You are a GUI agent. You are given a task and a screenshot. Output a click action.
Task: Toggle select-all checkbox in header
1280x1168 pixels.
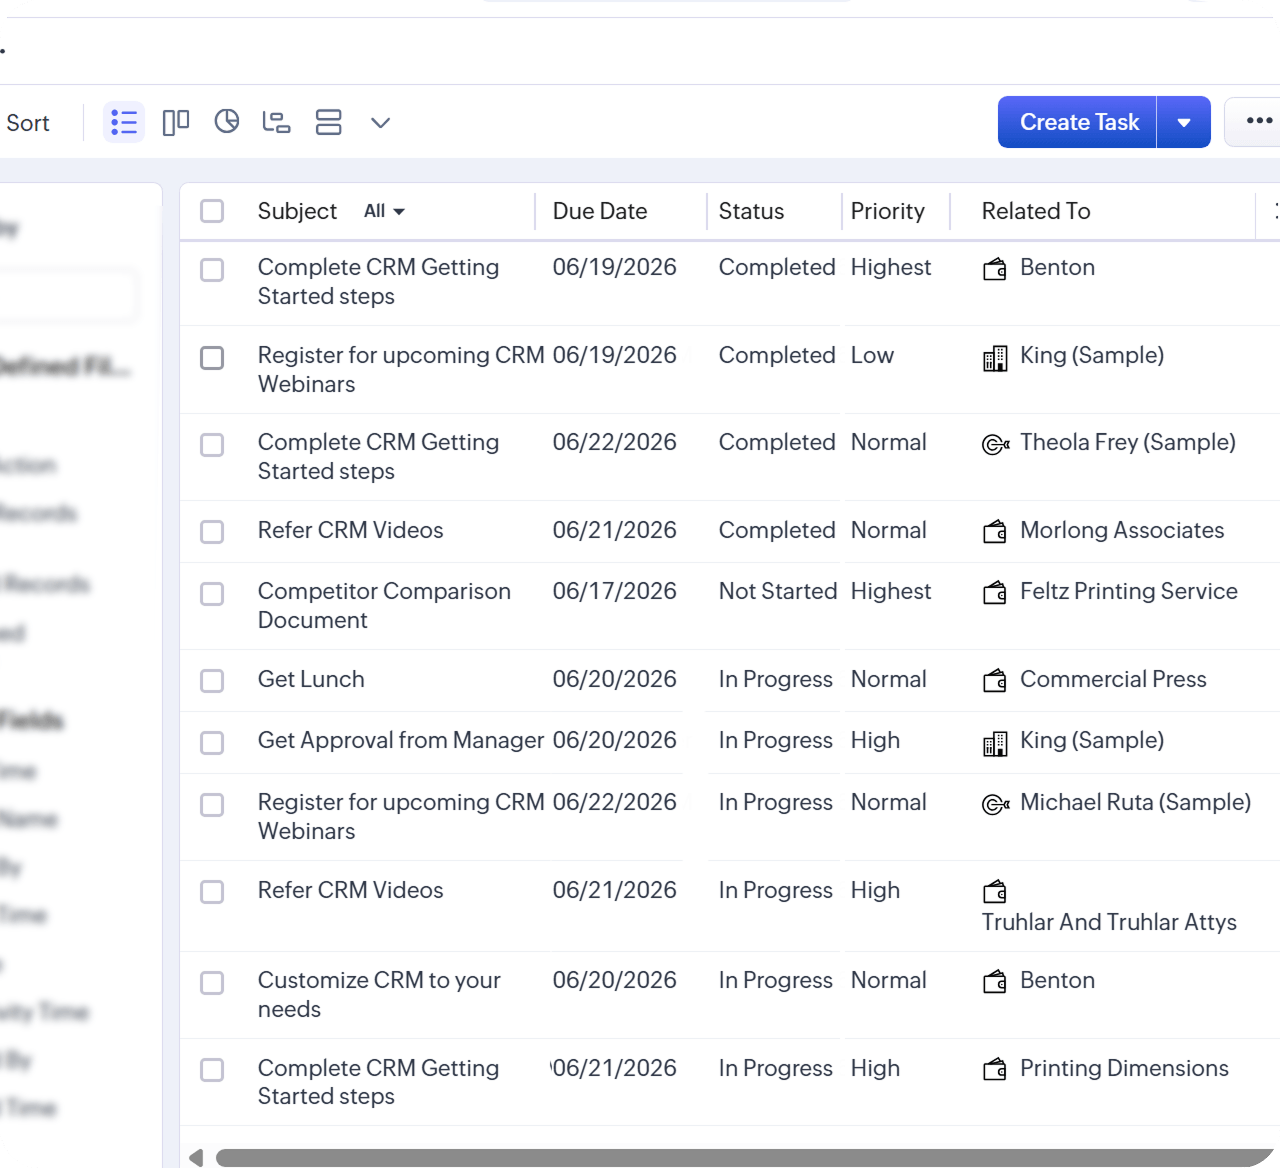212,211
